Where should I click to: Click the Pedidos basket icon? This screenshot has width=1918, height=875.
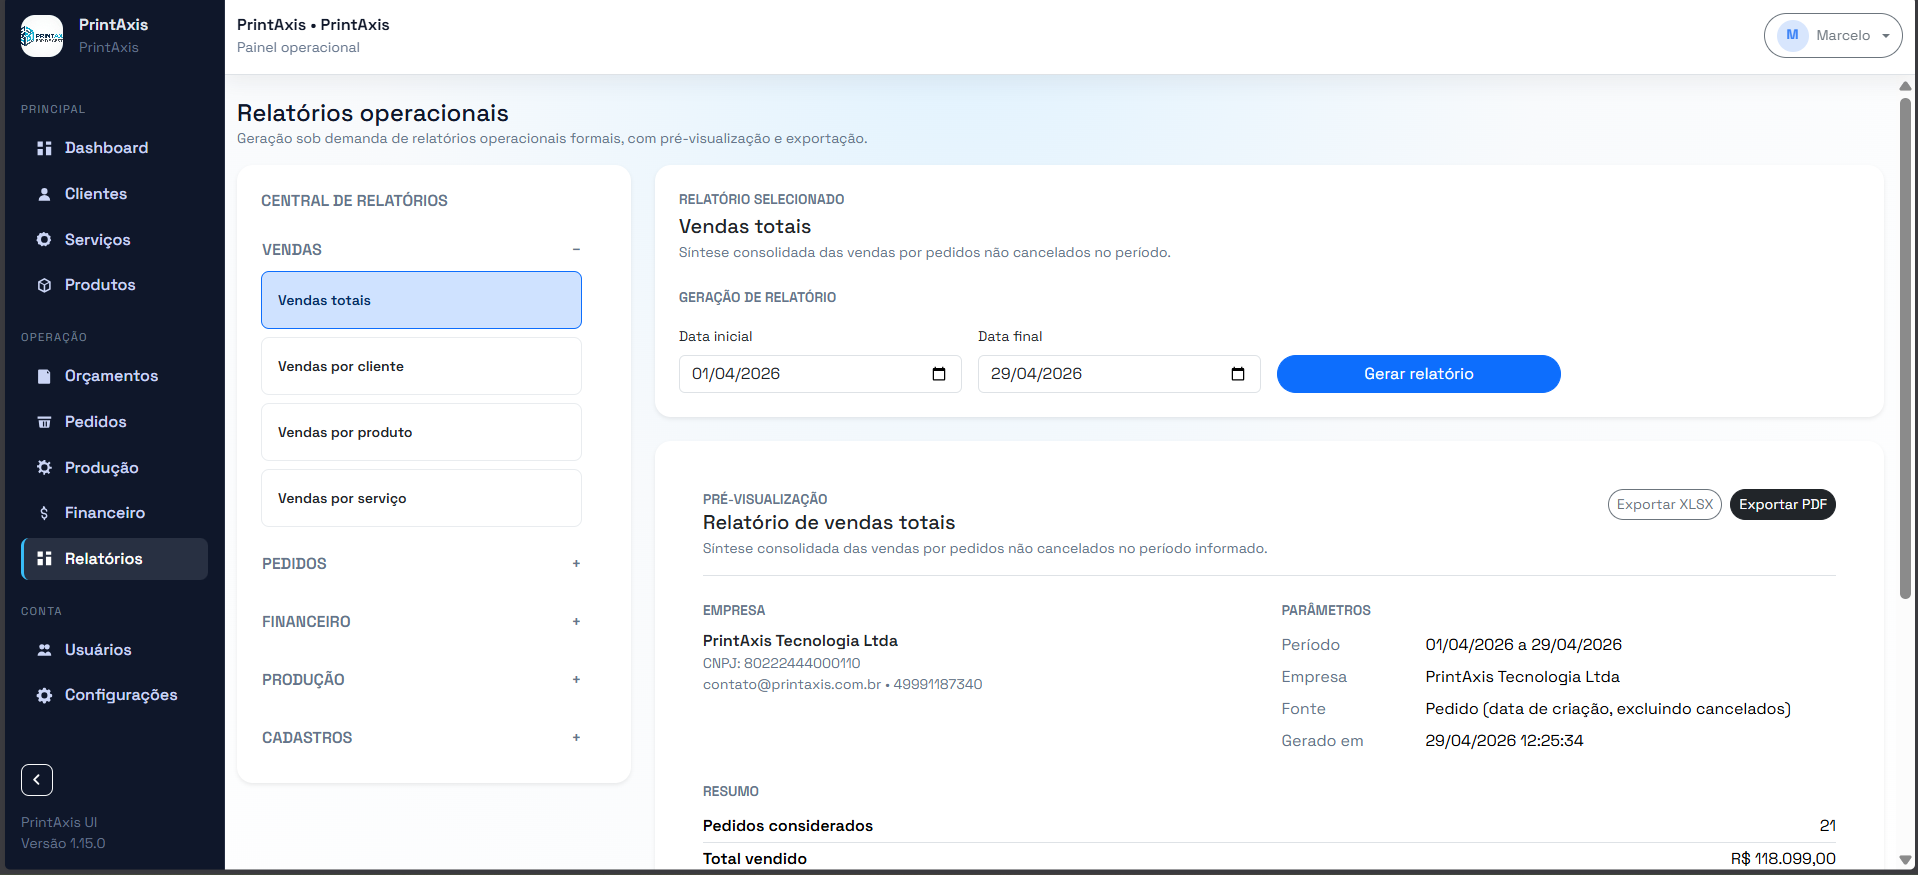coord(44,422)
